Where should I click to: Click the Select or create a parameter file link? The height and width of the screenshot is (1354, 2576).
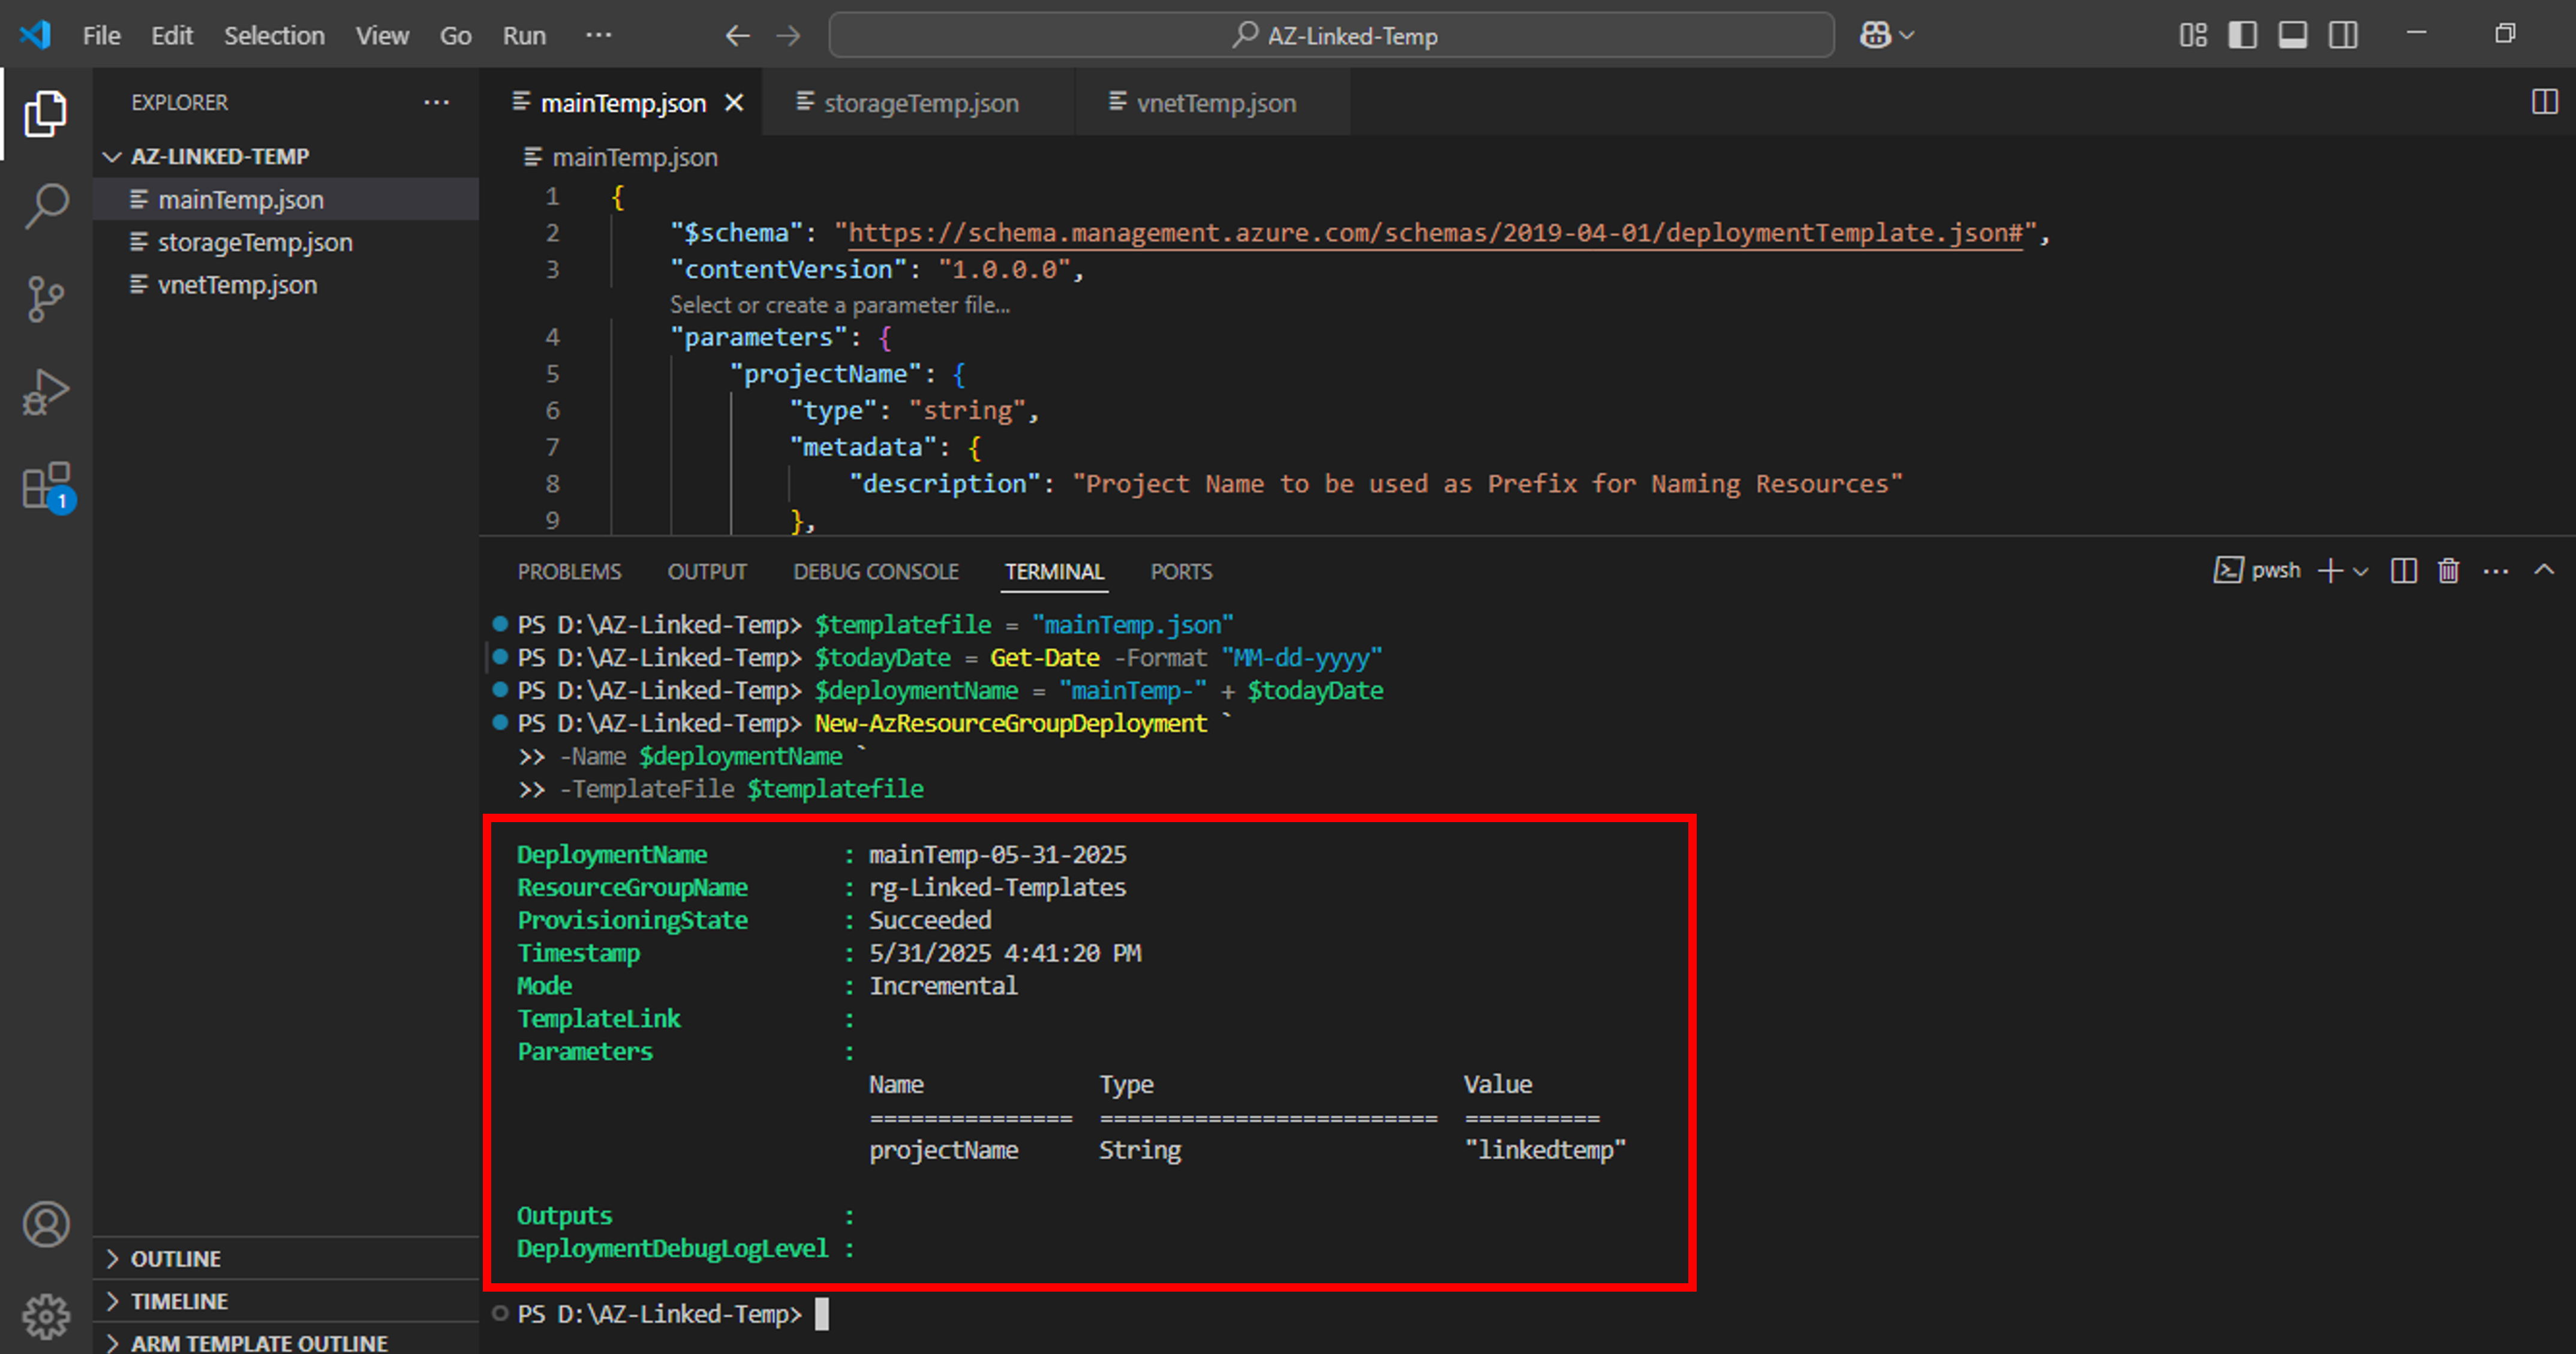[x=840, y=305]
